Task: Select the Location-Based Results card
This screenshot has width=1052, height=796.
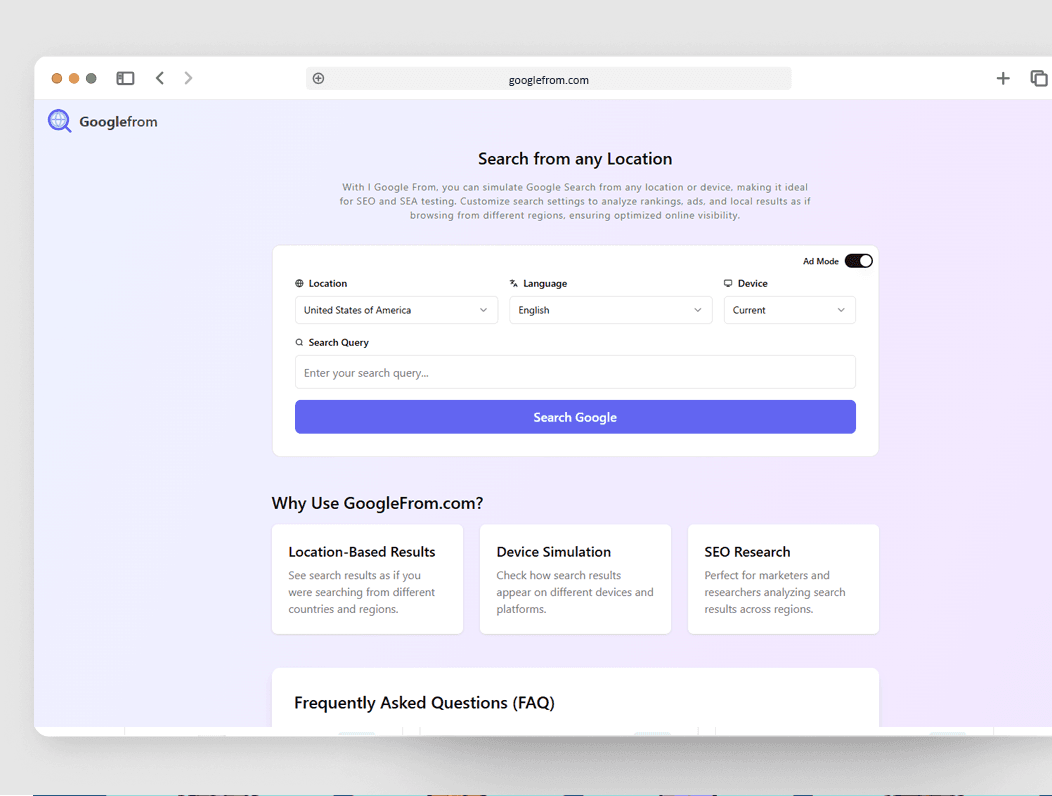Action: tap(367, 579)
